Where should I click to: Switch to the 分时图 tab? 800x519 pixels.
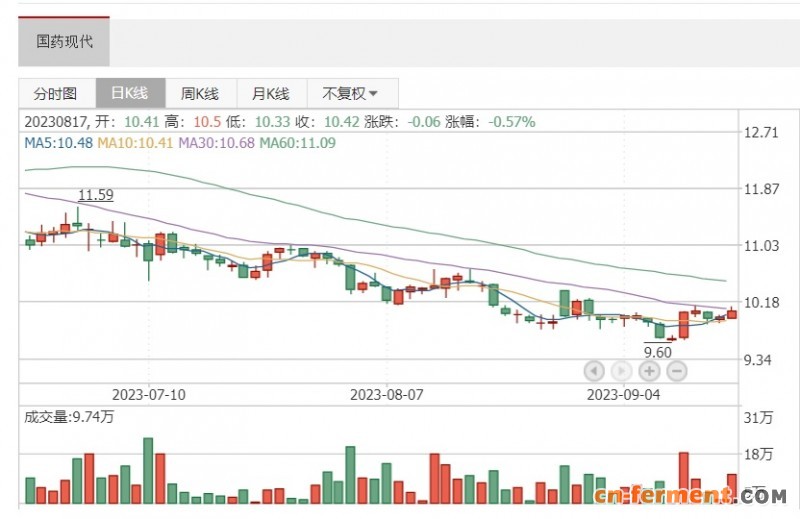(56, 94)
